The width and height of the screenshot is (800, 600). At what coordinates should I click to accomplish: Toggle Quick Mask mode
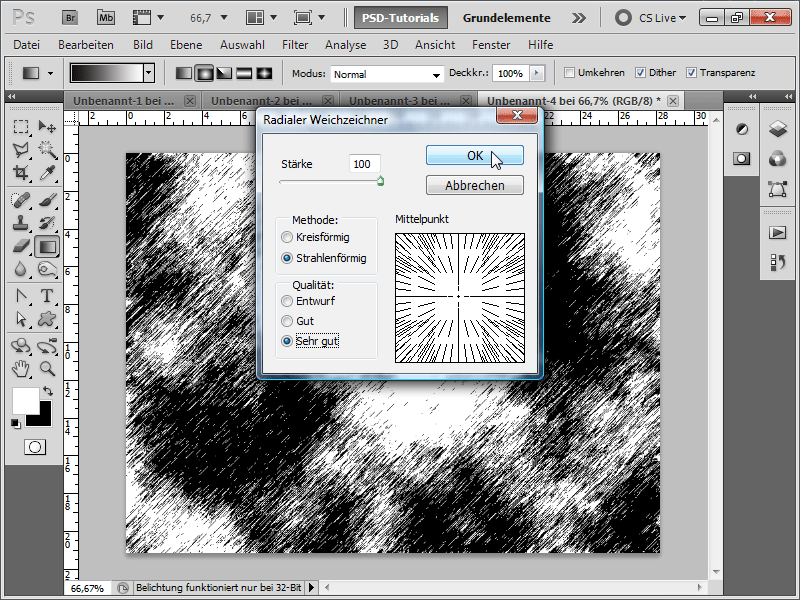tap(35, 447)
